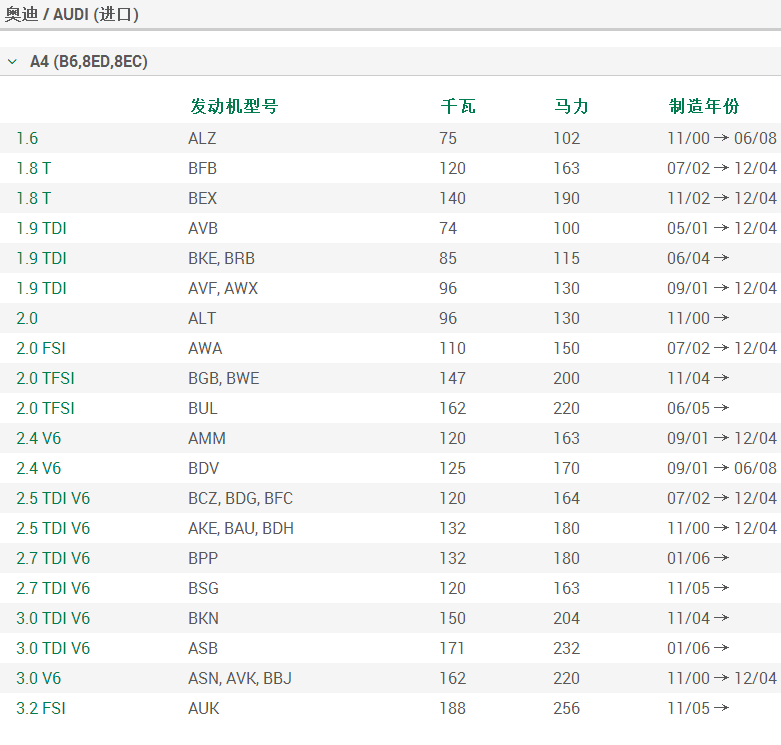Open the 2.0 FSI model link

pos(41,348)
